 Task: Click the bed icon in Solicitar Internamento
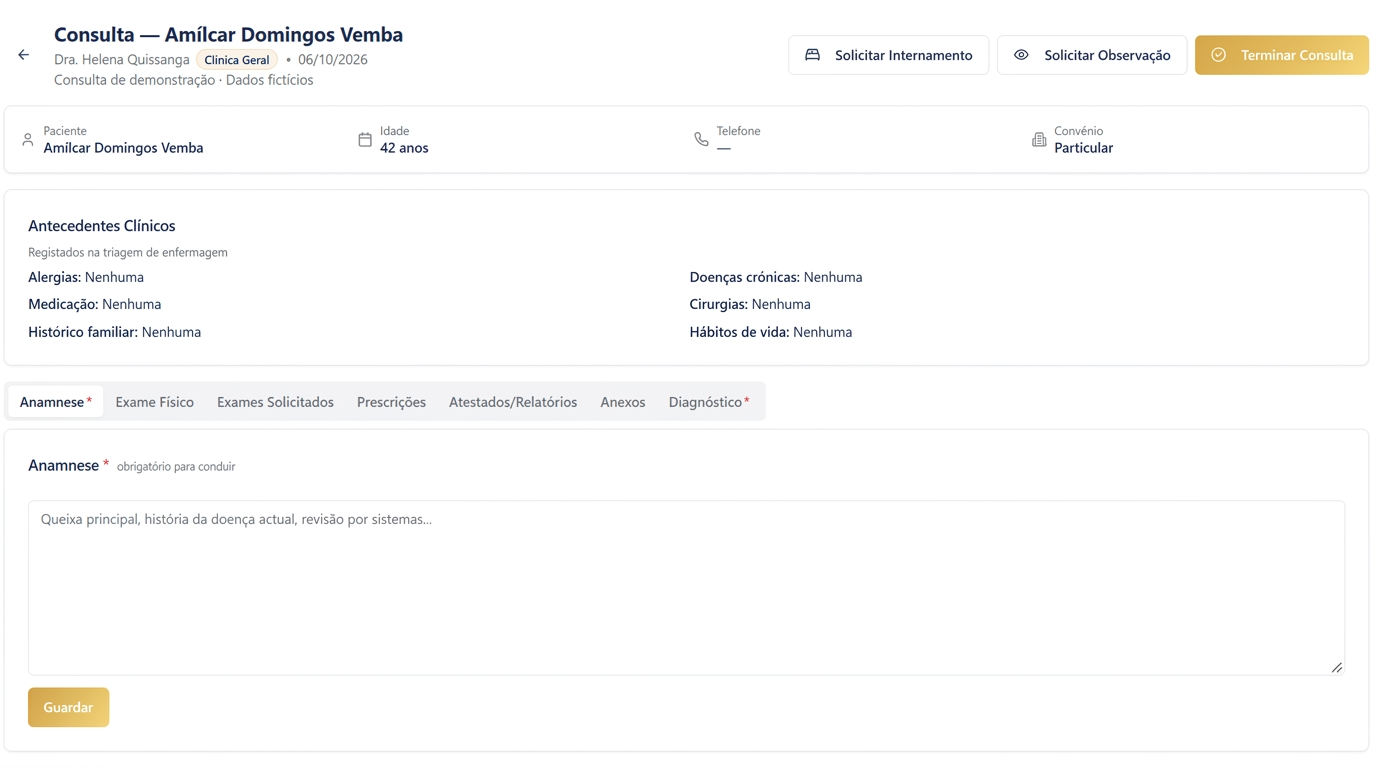pyautogui.click(x=813, y=55)
